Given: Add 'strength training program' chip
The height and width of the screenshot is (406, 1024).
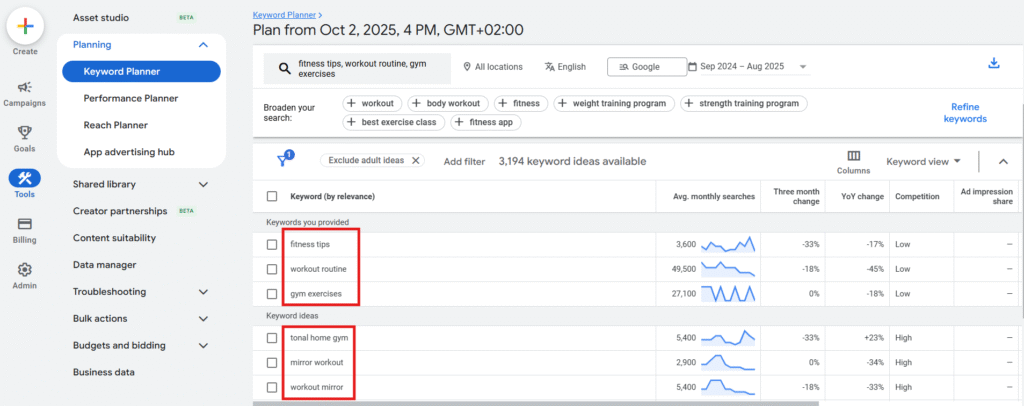Looking at the screenshot, I should point(743,103).
